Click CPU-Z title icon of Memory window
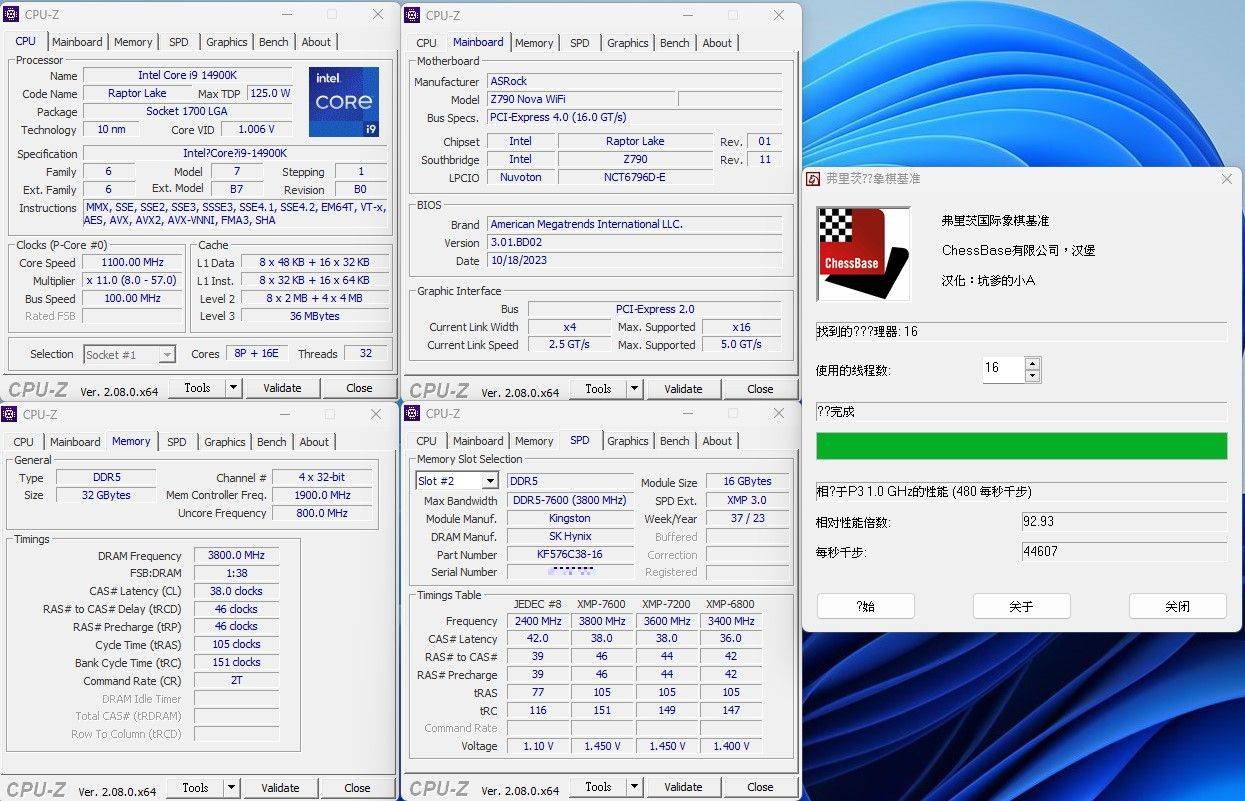Viewport: 1245px width, 801px height. tap(11, 414)
